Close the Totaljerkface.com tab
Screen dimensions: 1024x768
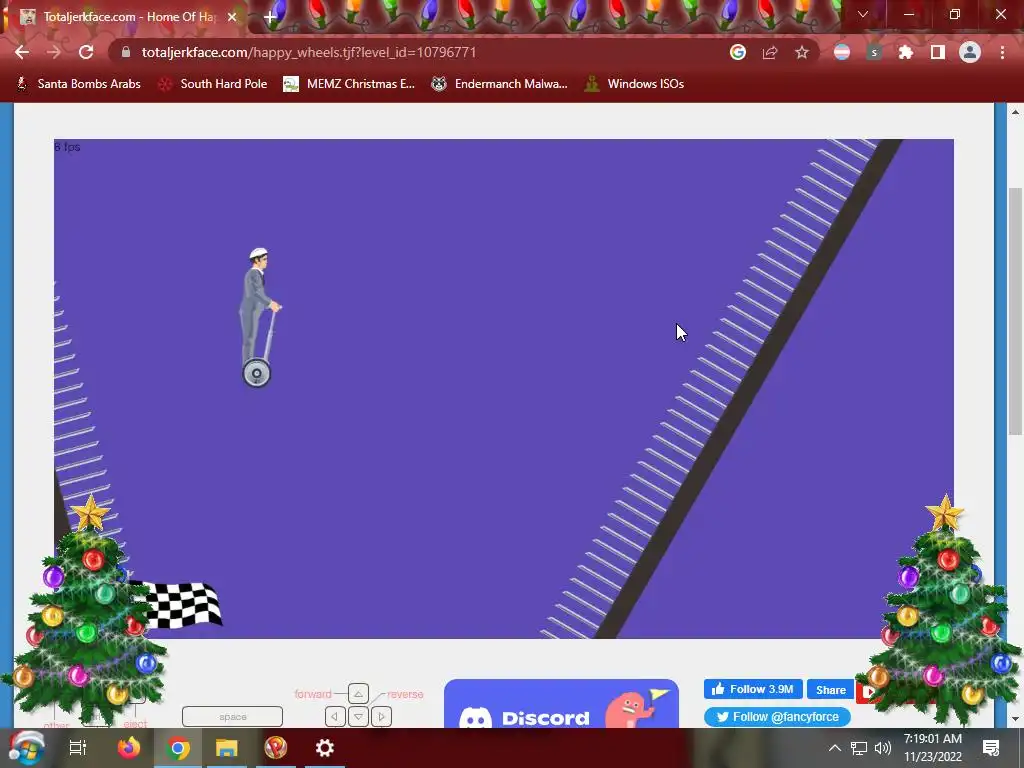[232, 17]
